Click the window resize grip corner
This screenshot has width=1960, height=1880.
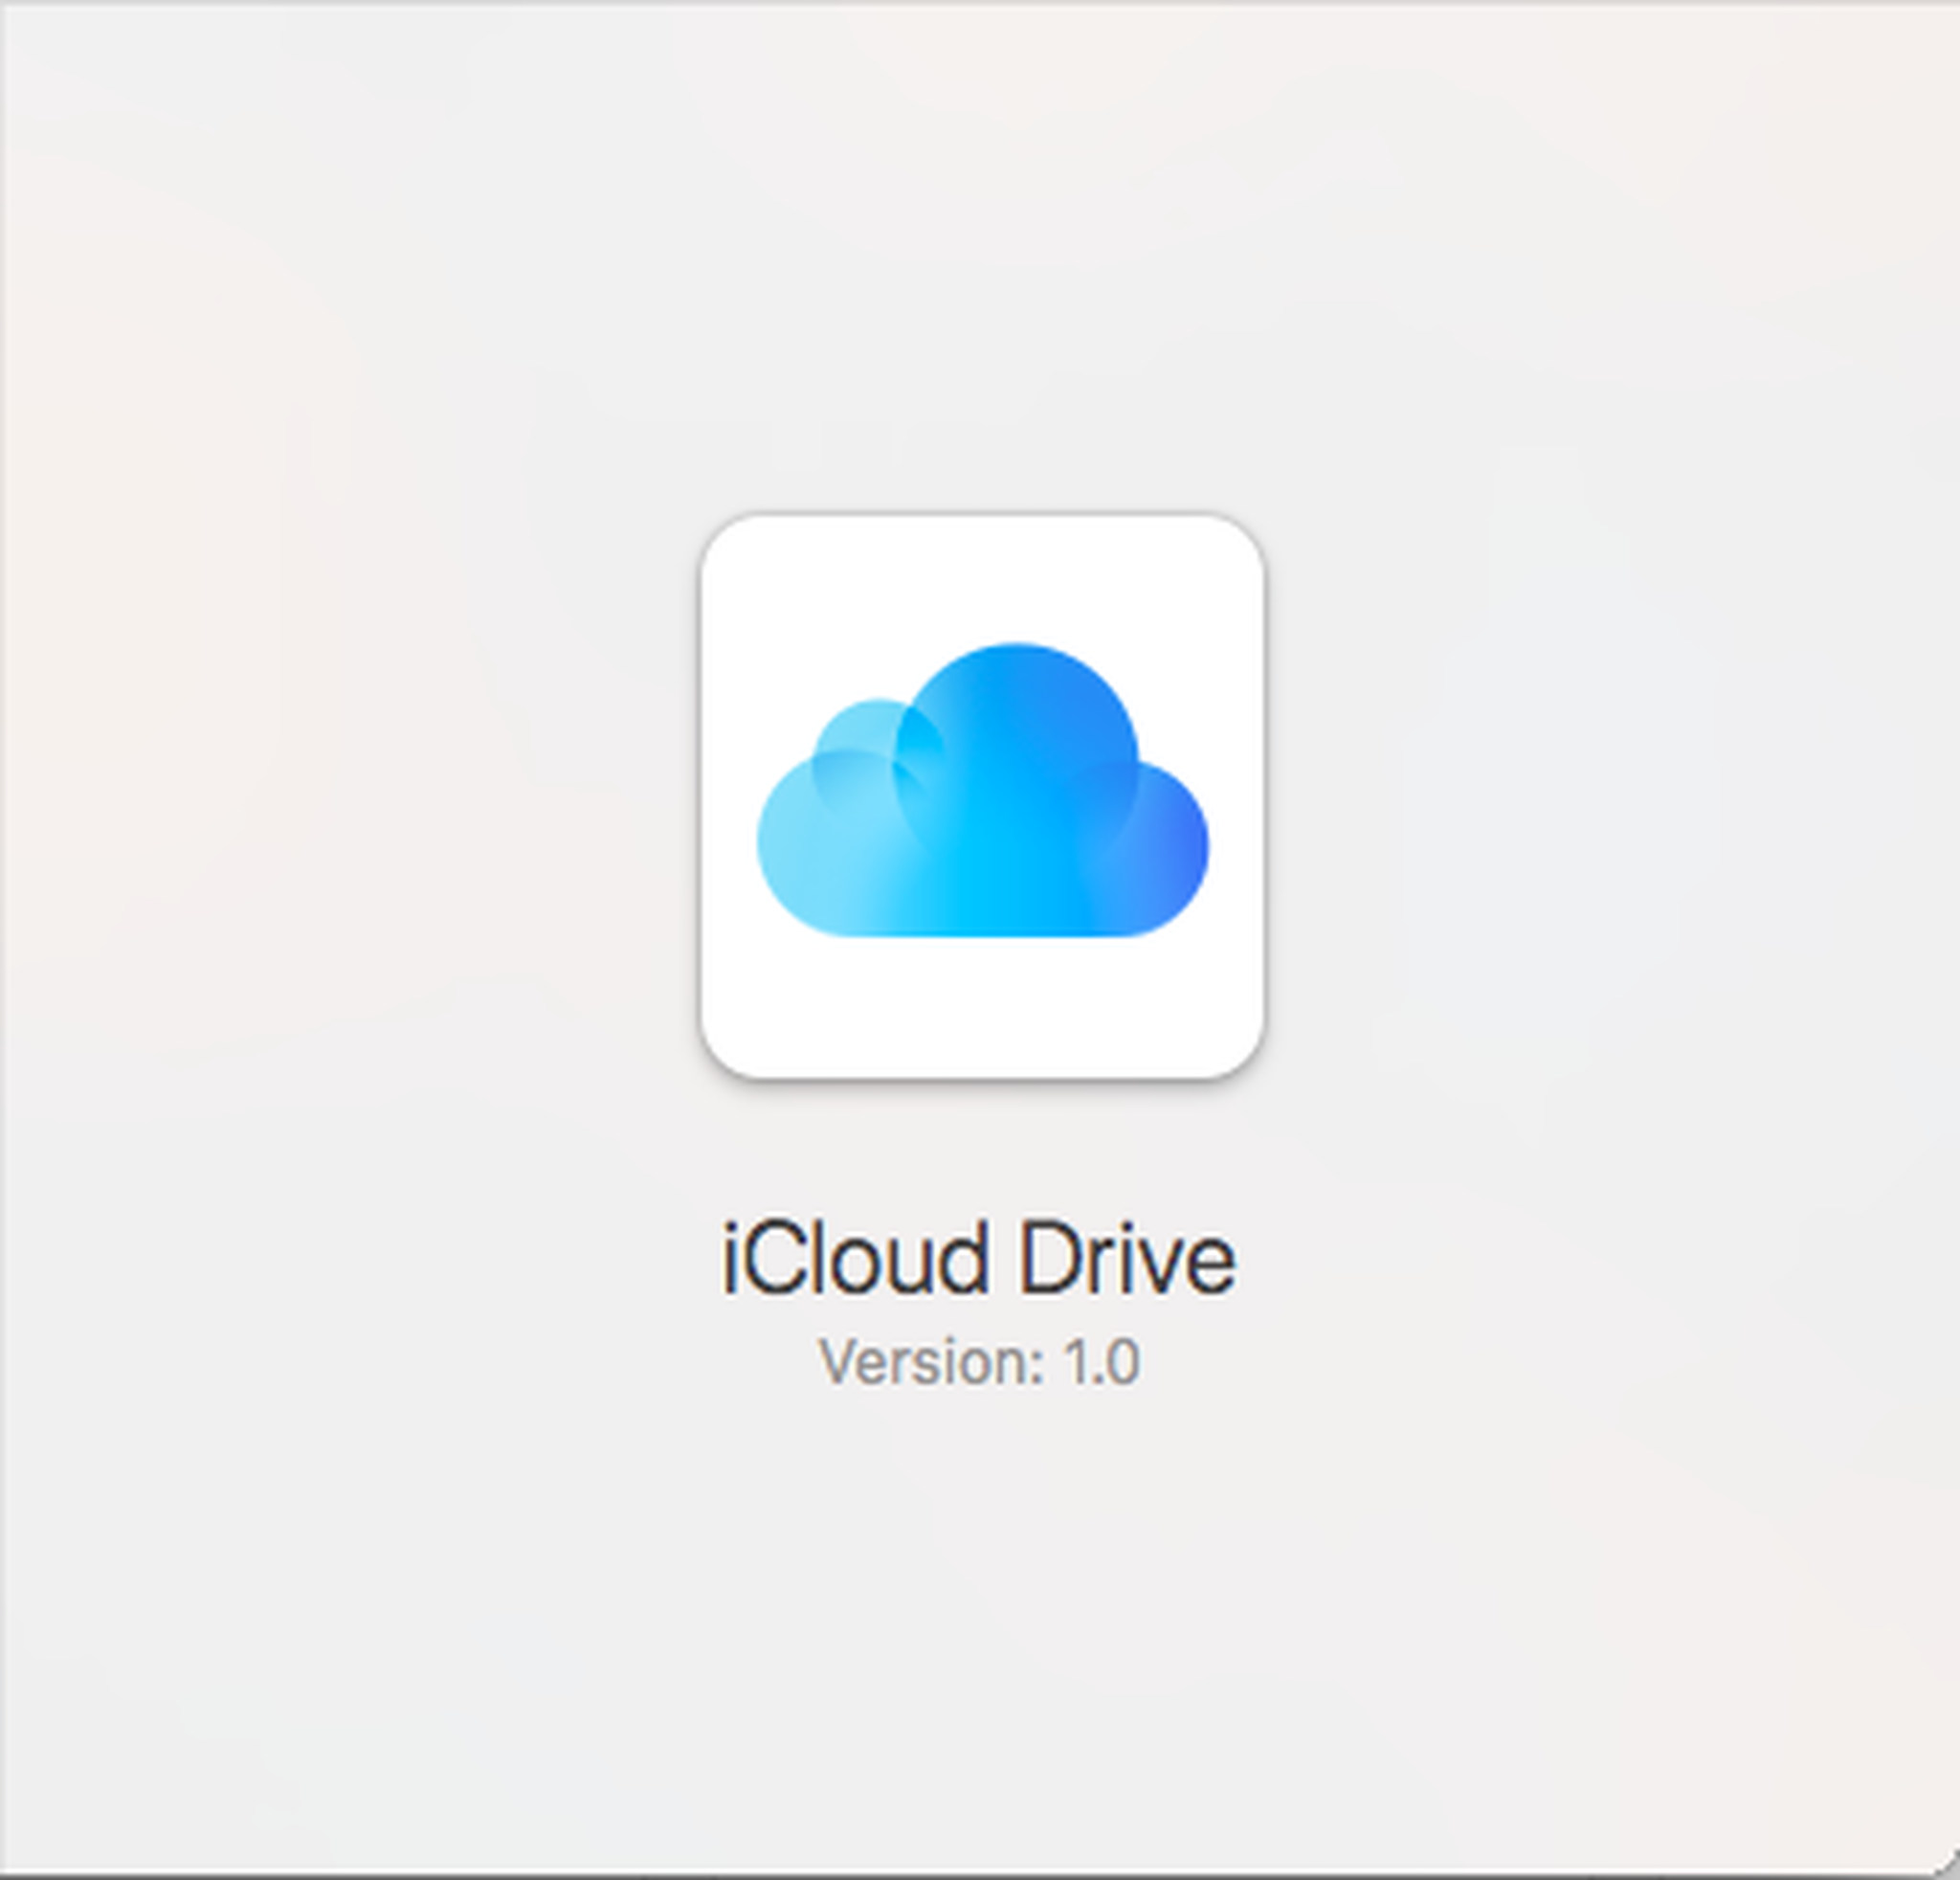(1945, 1864)
